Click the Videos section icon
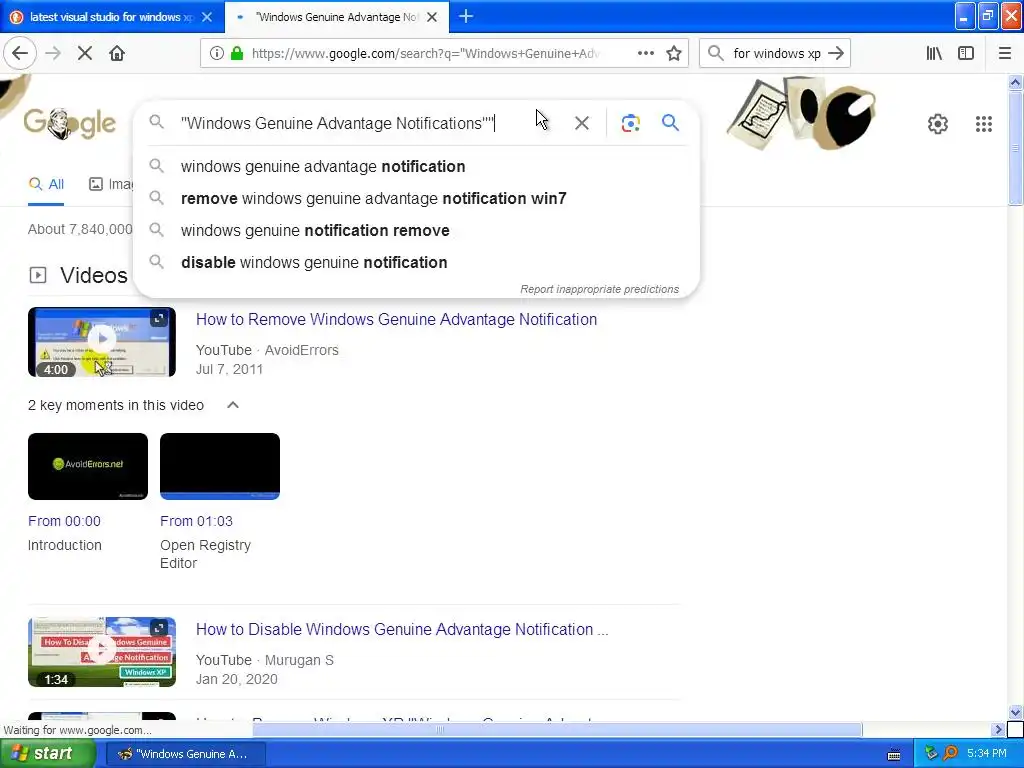The width and height of the screenshot is (1024, 768). (x=38, y=275)
